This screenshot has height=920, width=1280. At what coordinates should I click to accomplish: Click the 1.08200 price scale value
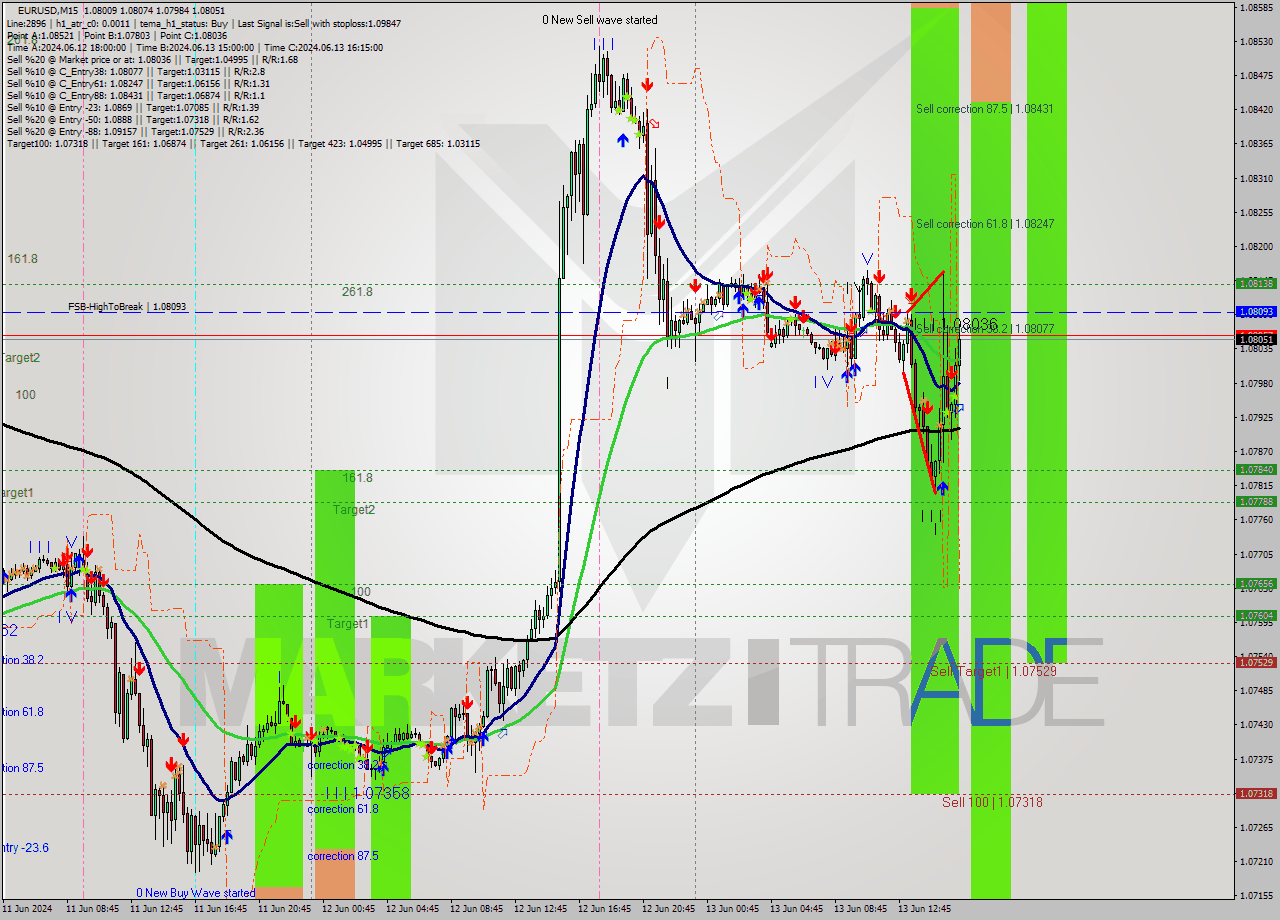tap(1256, 246)
